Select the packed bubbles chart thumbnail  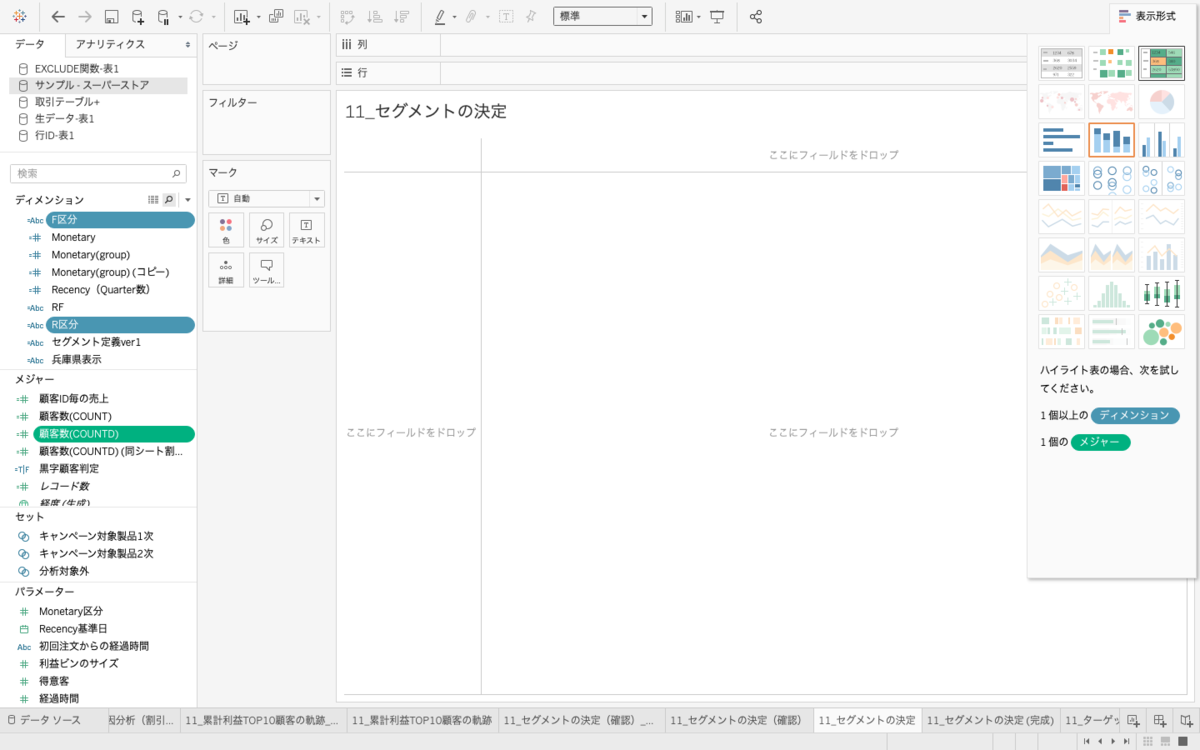[x=1162, y=332]
